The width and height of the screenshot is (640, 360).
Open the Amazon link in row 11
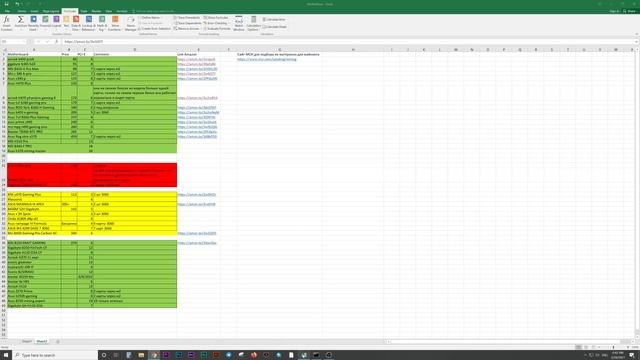click(198, 113)
